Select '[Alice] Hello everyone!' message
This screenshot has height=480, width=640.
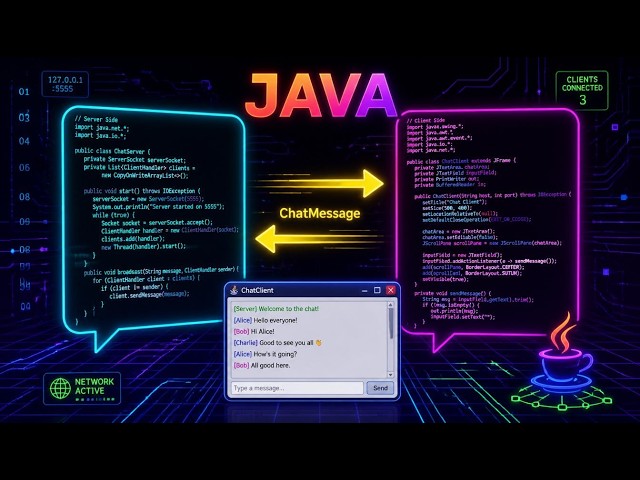(x=265, y=320)
